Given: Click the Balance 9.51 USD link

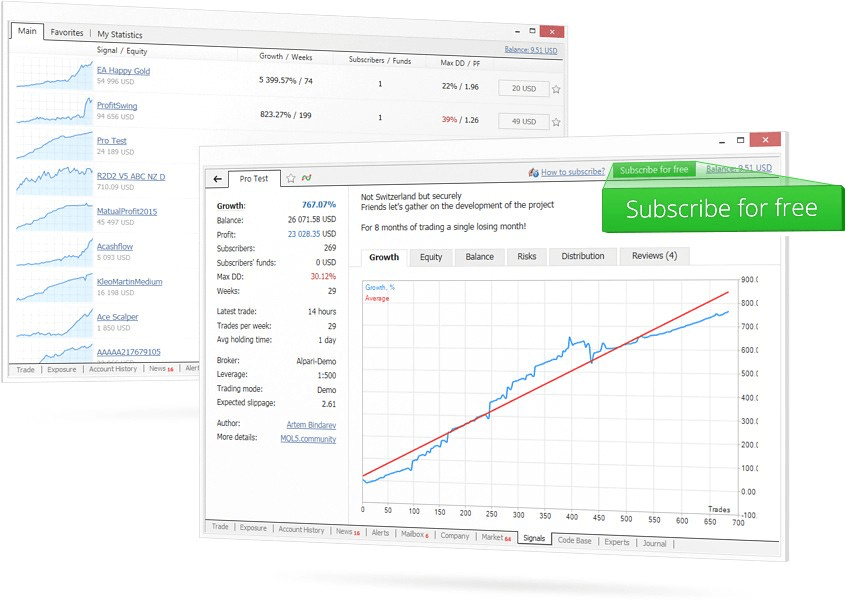Looking at the screenshot, I should pyautogui.click(x=740, y=167).
